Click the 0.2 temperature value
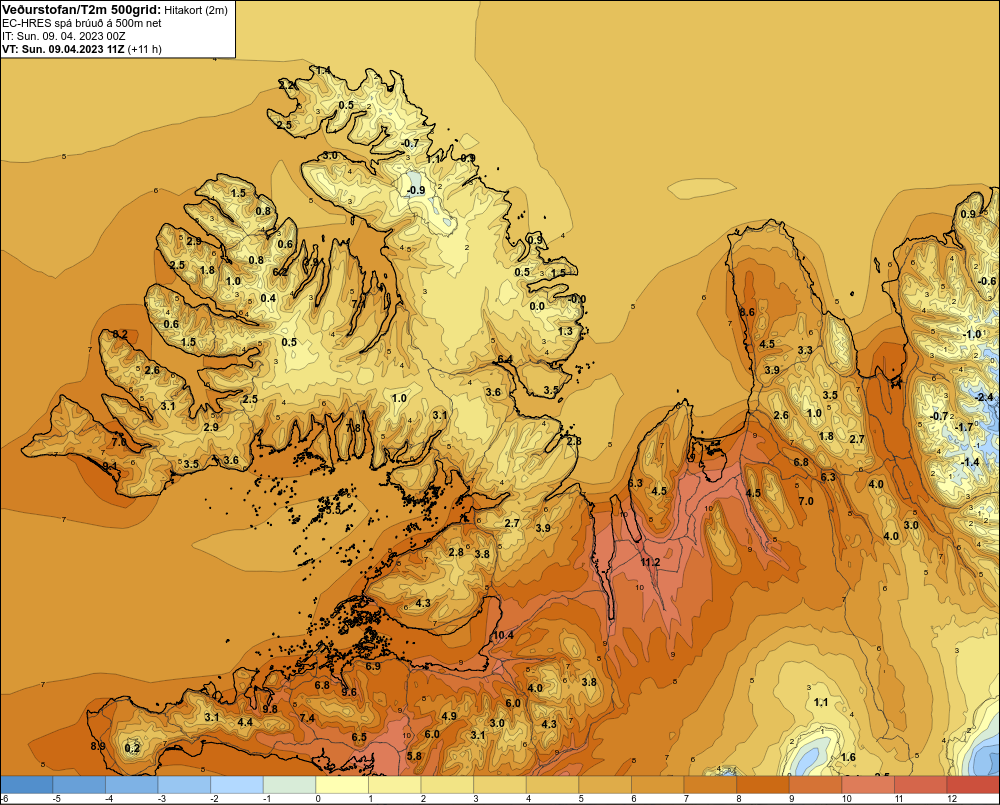 tap(132, 748)
